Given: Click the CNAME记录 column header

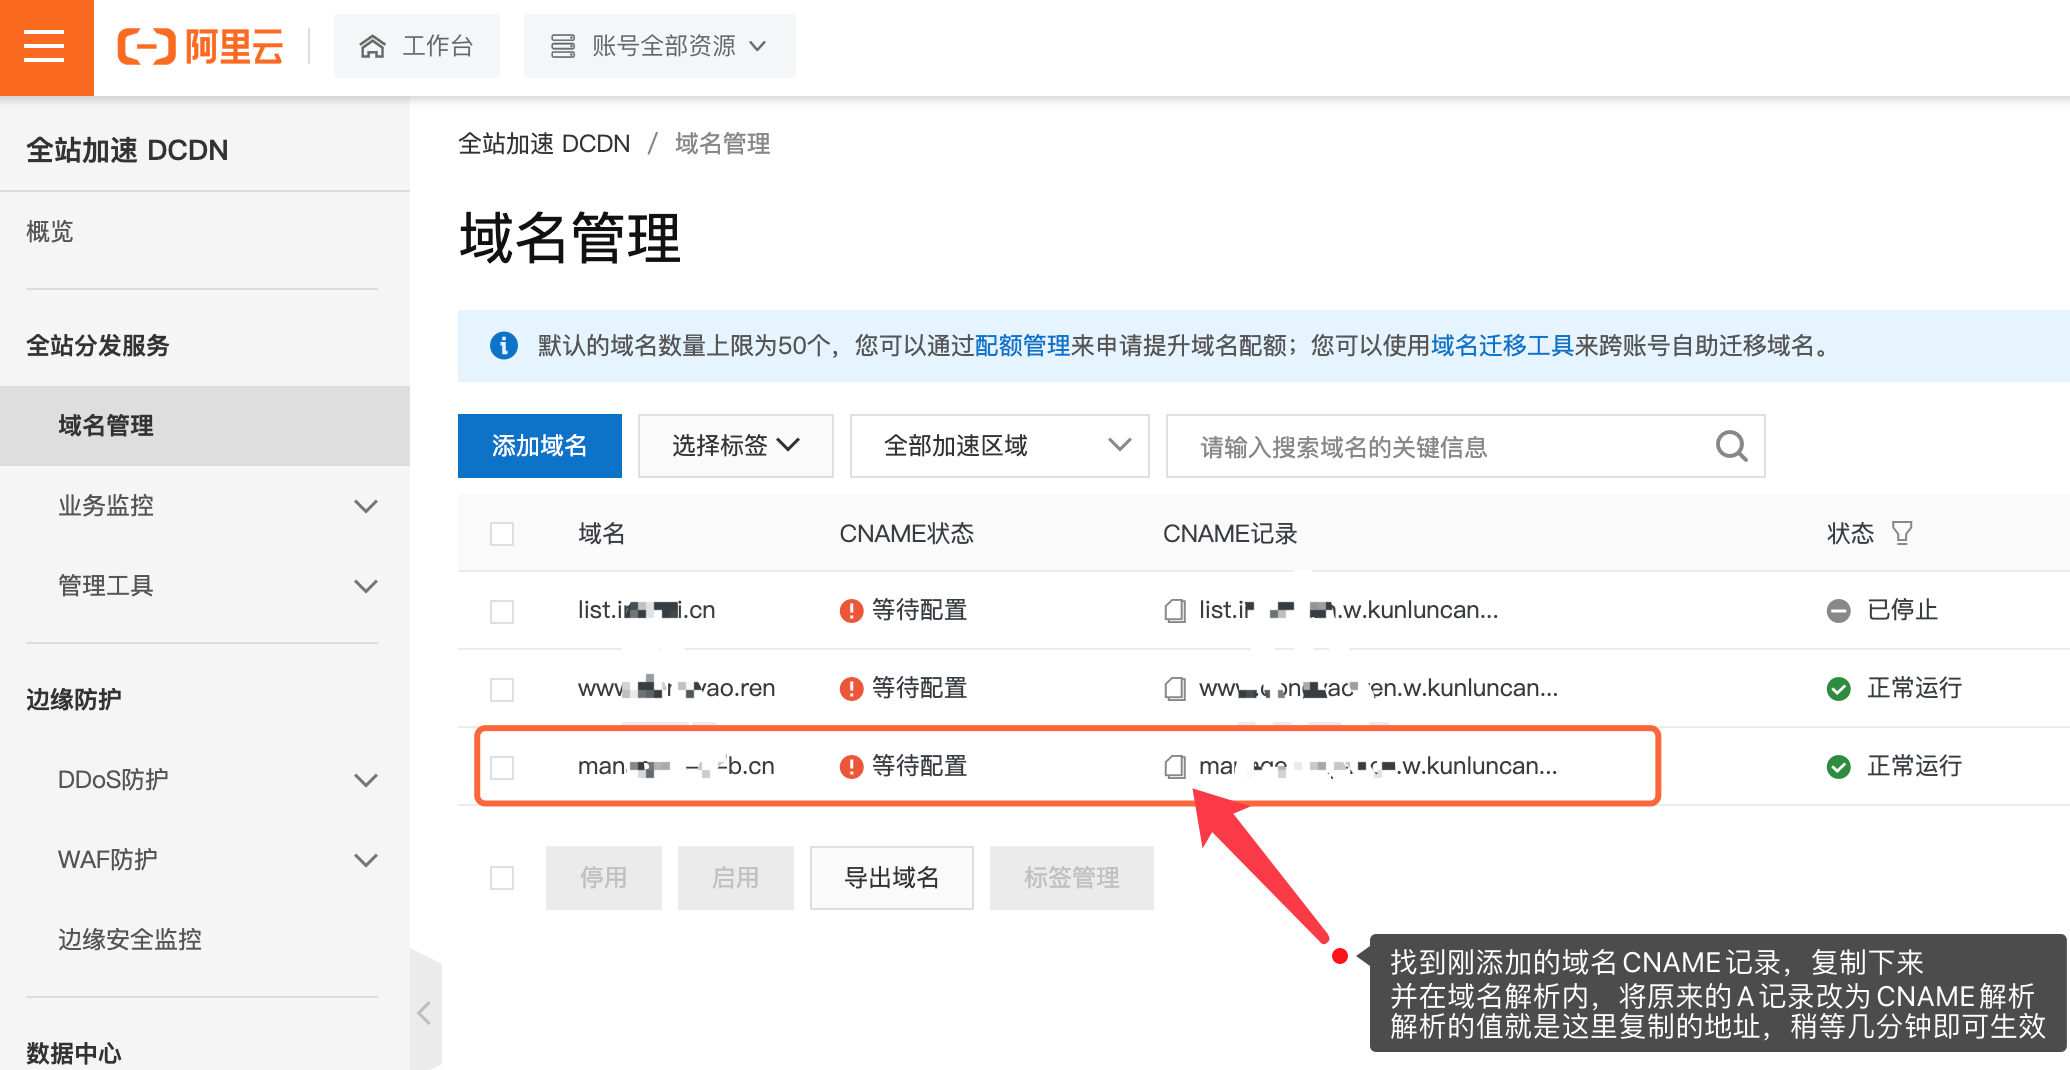Looking at the screenshot, I should 1230,533.
